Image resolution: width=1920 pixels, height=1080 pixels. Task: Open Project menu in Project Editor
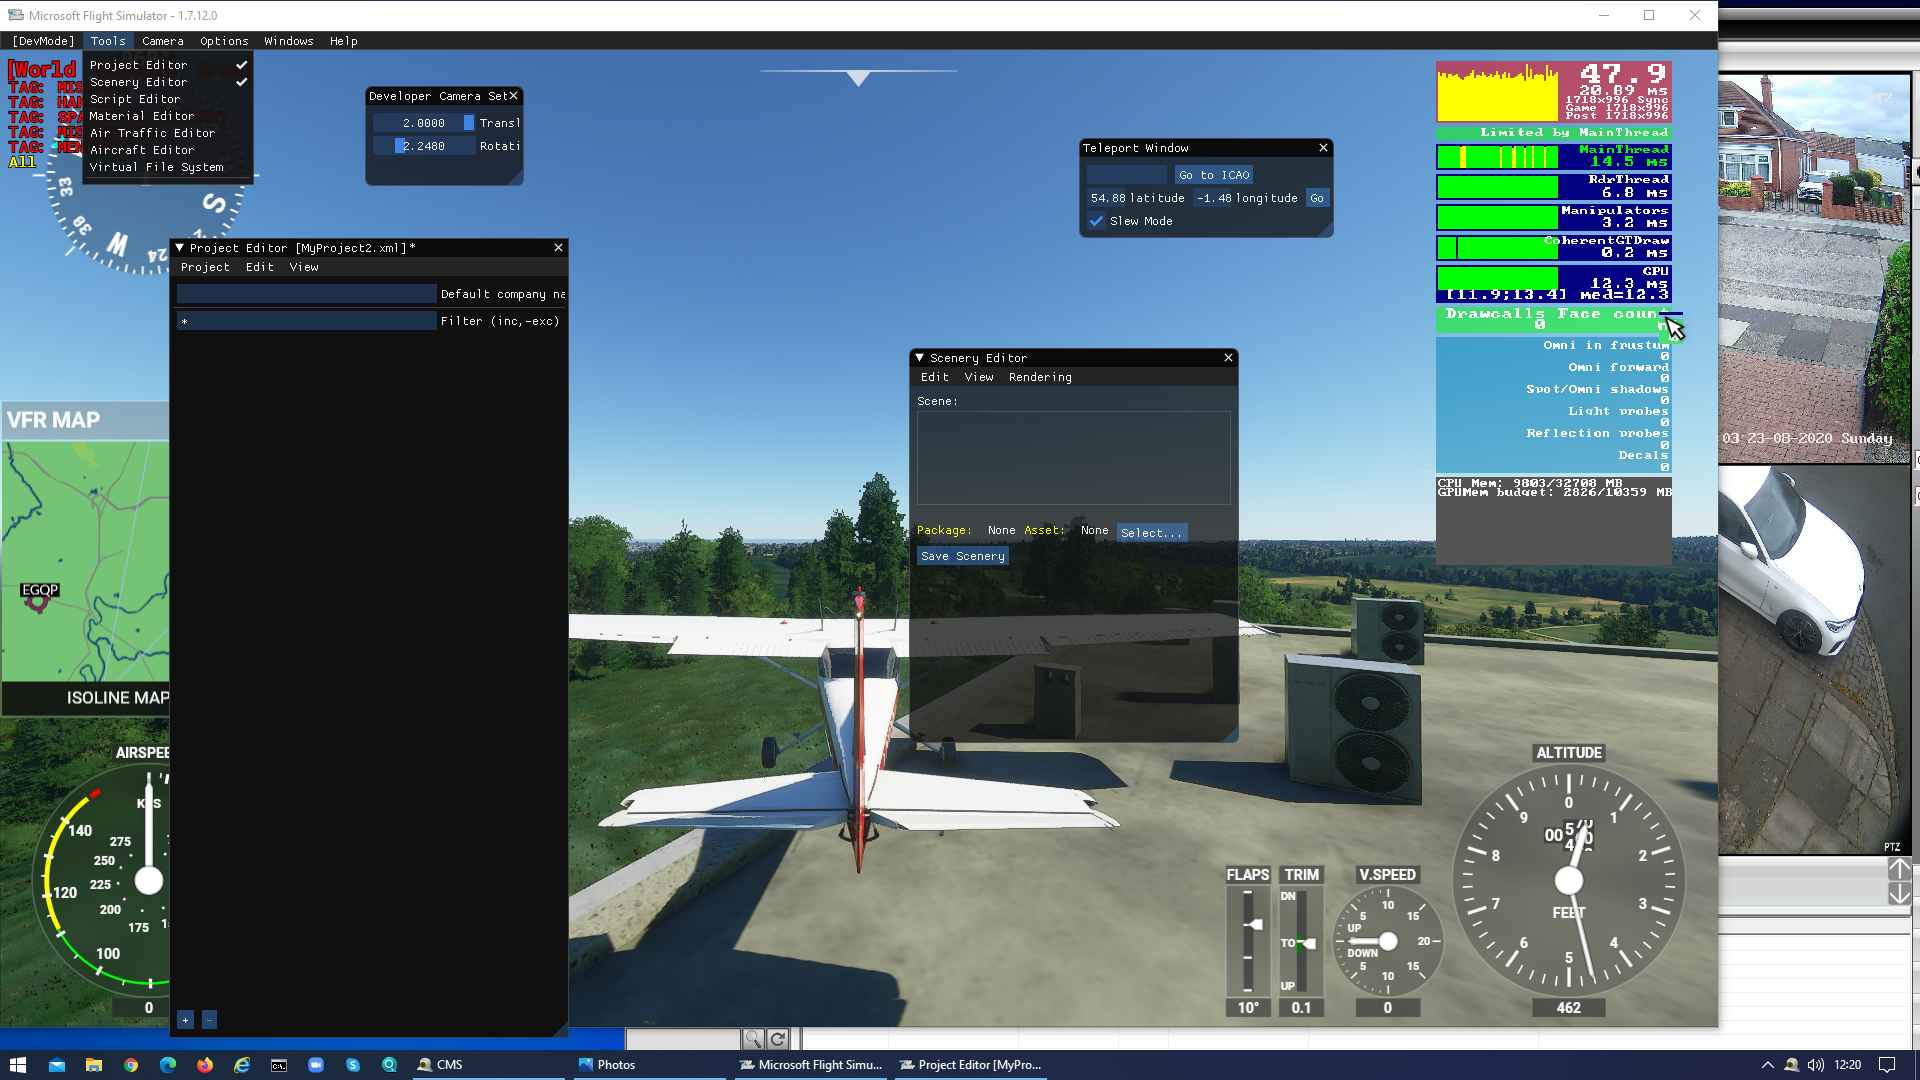coord(205,267)
